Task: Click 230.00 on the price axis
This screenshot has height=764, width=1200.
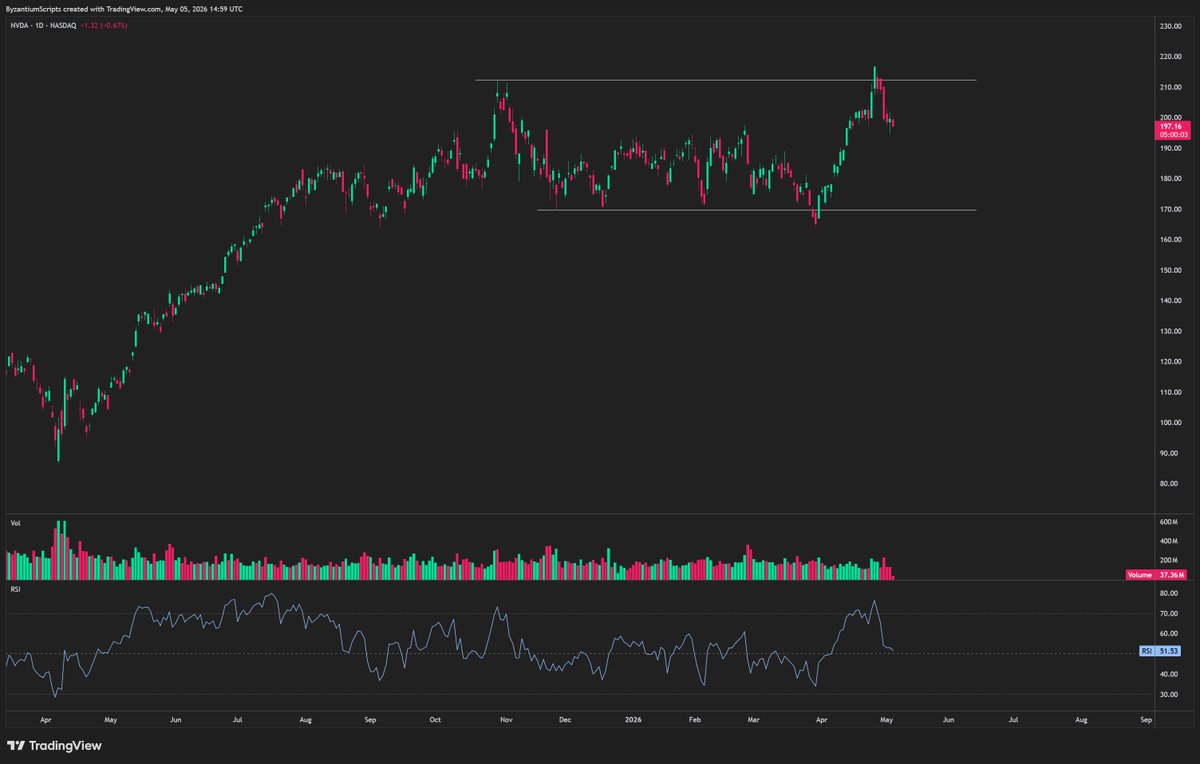Action: [1170, 26]
